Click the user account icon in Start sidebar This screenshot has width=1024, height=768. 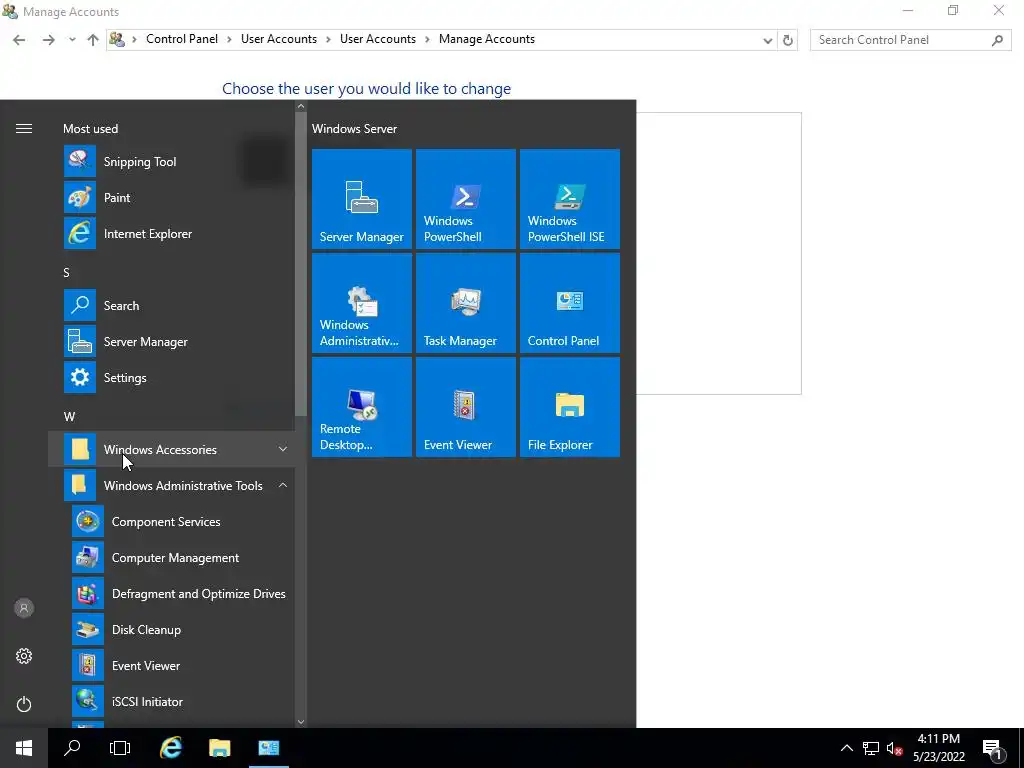[x=24, y=608]
